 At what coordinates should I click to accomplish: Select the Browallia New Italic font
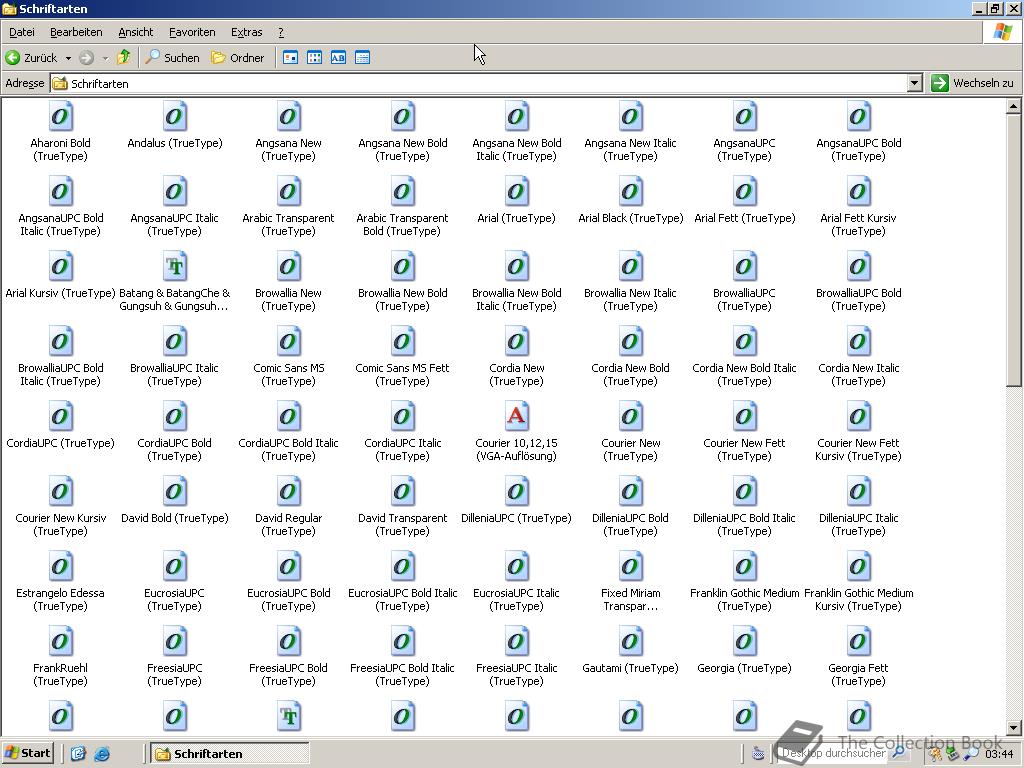point(630,268)
